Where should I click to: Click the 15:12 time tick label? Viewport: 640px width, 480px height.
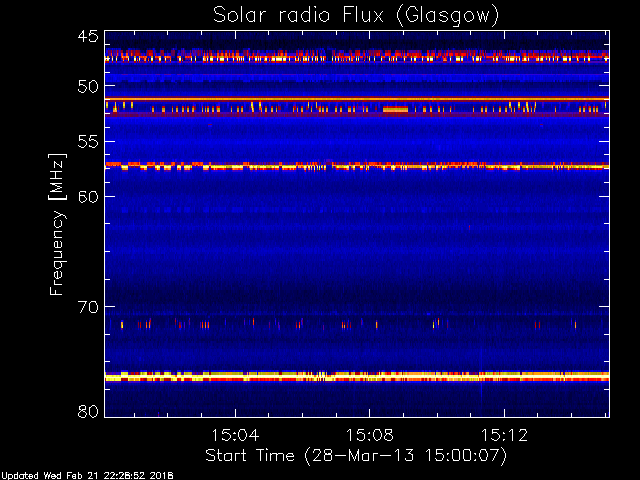coord(504,435)
